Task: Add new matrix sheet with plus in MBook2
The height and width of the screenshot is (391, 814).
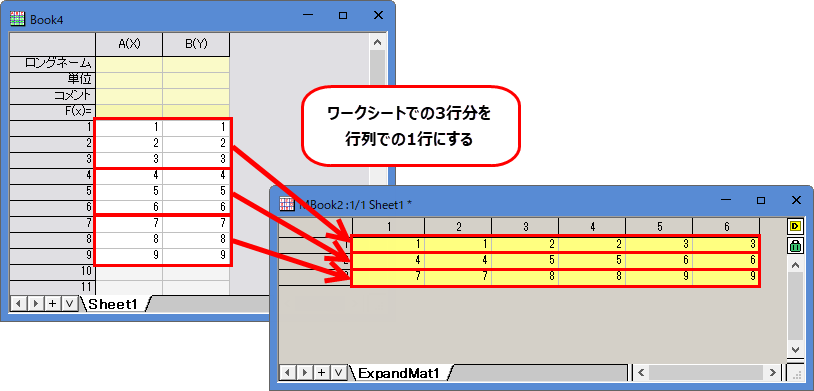Action: pyautogui.click(x=322, y=372)
